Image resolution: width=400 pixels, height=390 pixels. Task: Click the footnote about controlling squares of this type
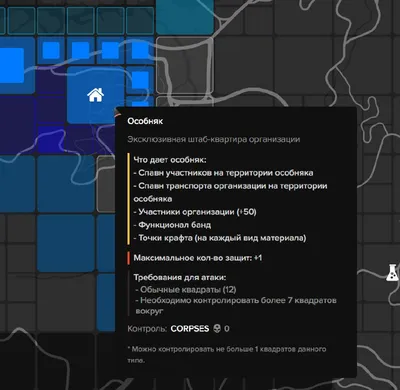tap(227, 355)
